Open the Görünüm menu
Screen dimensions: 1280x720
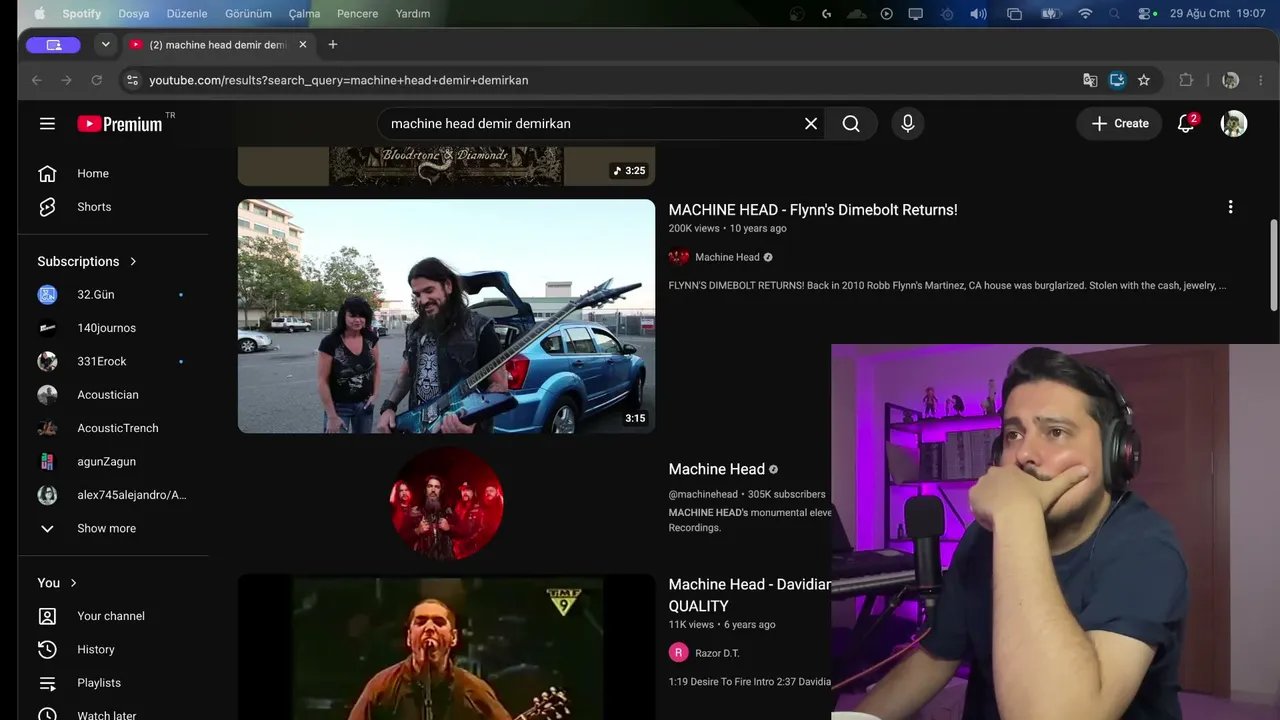click(x=249, y=14)
